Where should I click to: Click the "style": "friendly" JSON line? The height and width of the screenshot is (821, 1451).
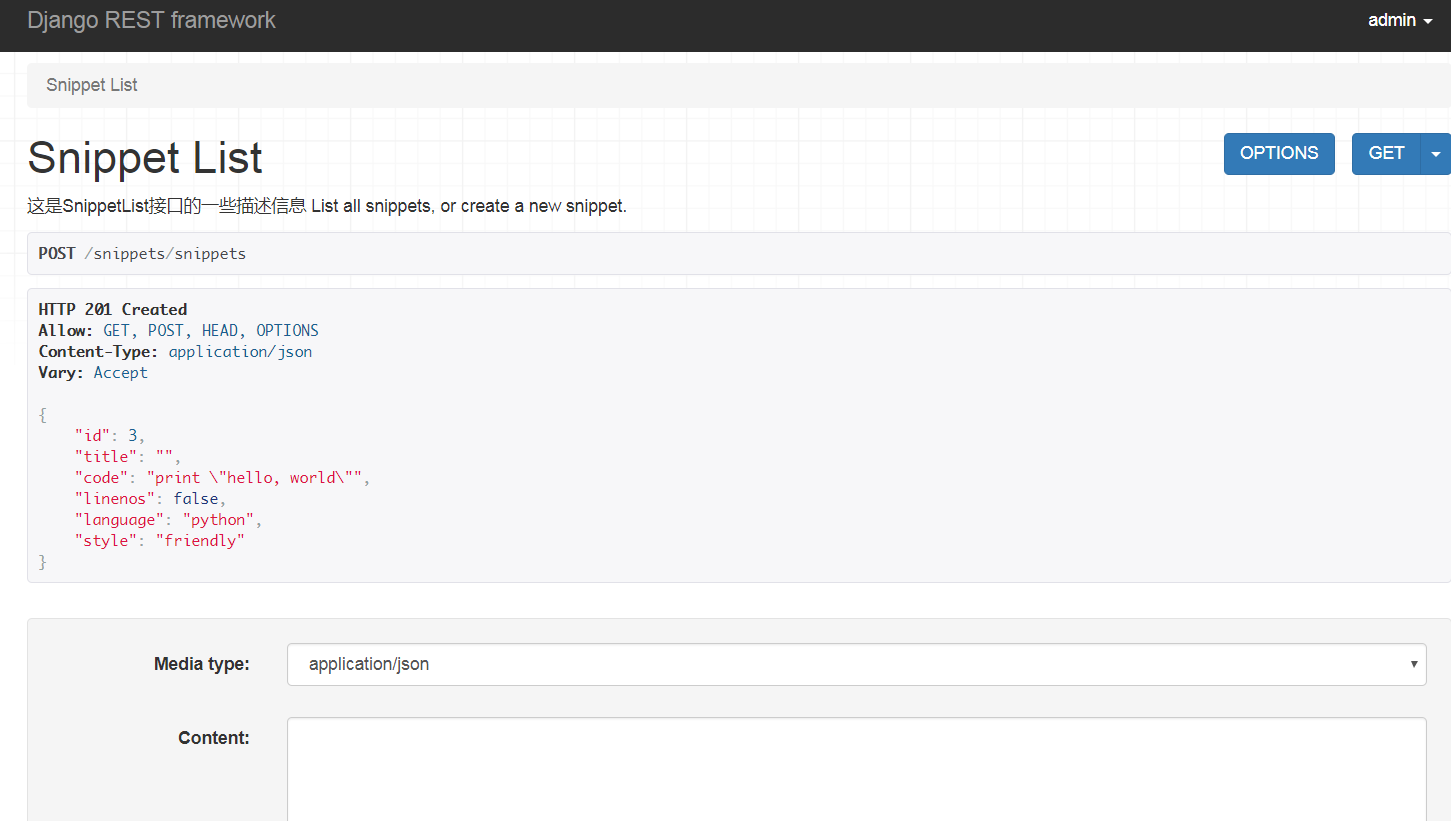click(x=160, y=540)
